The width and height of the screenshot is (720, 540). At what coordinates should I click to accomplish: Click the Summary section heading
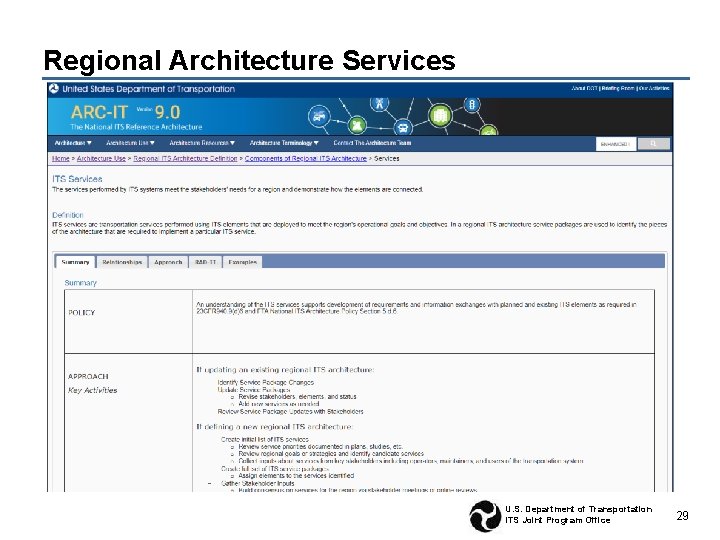pos(80,283)
